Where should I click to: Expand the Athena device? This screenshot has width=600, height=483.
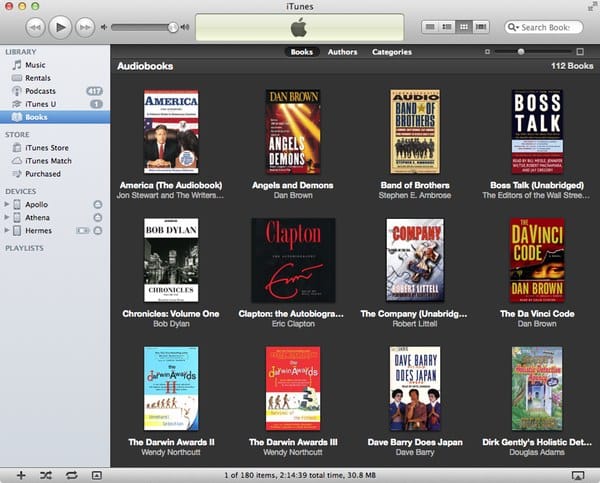pyautogui.click(x=7, y=217)
